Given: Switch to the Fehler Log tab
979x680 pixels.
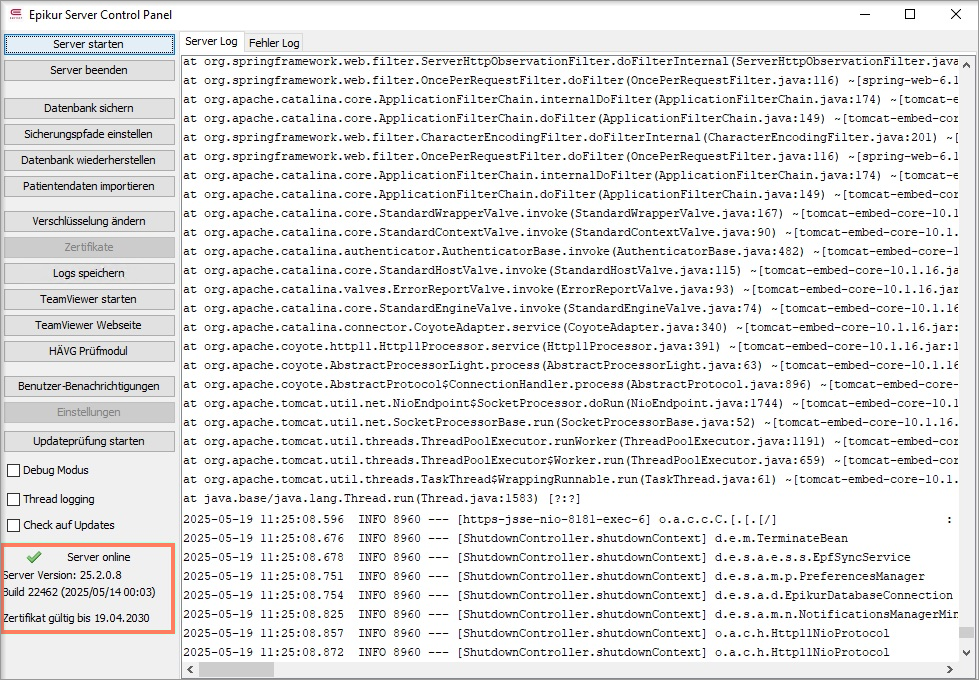Looking at the screenshot, I should [x=274, y=43].
